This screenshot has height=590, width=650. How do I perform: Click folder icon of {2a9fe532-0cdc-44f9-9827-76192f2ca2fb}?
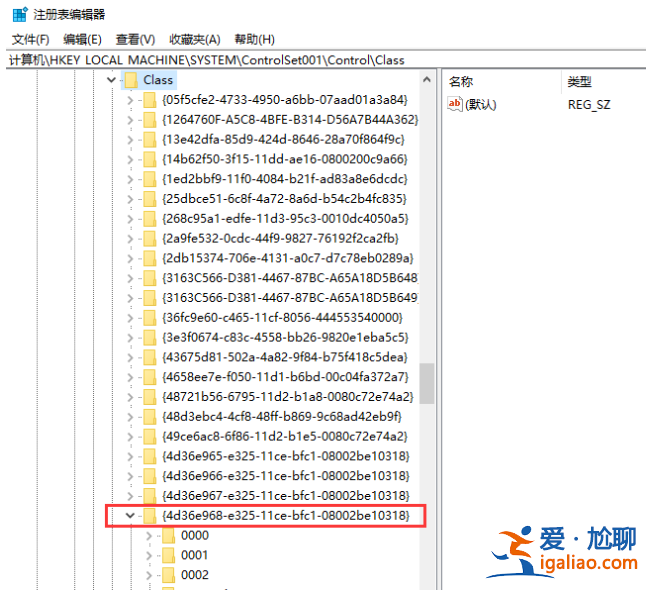click(149, 239)
